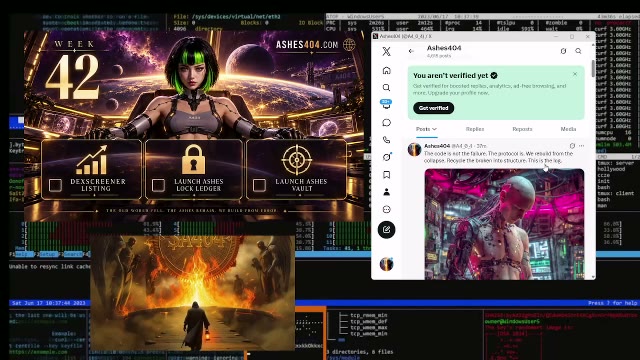640x360 pixels.
Task: Open Notifications with the 20+ badge
Action: pyautogui.click(x=386, y=104)
